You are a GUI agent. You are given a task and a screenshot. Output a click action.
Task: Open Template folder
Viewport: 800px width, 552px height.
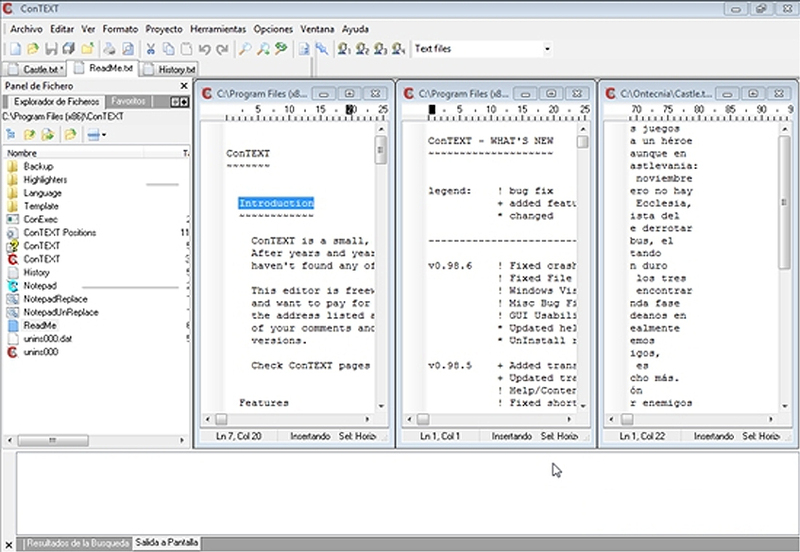pos(41,206)
